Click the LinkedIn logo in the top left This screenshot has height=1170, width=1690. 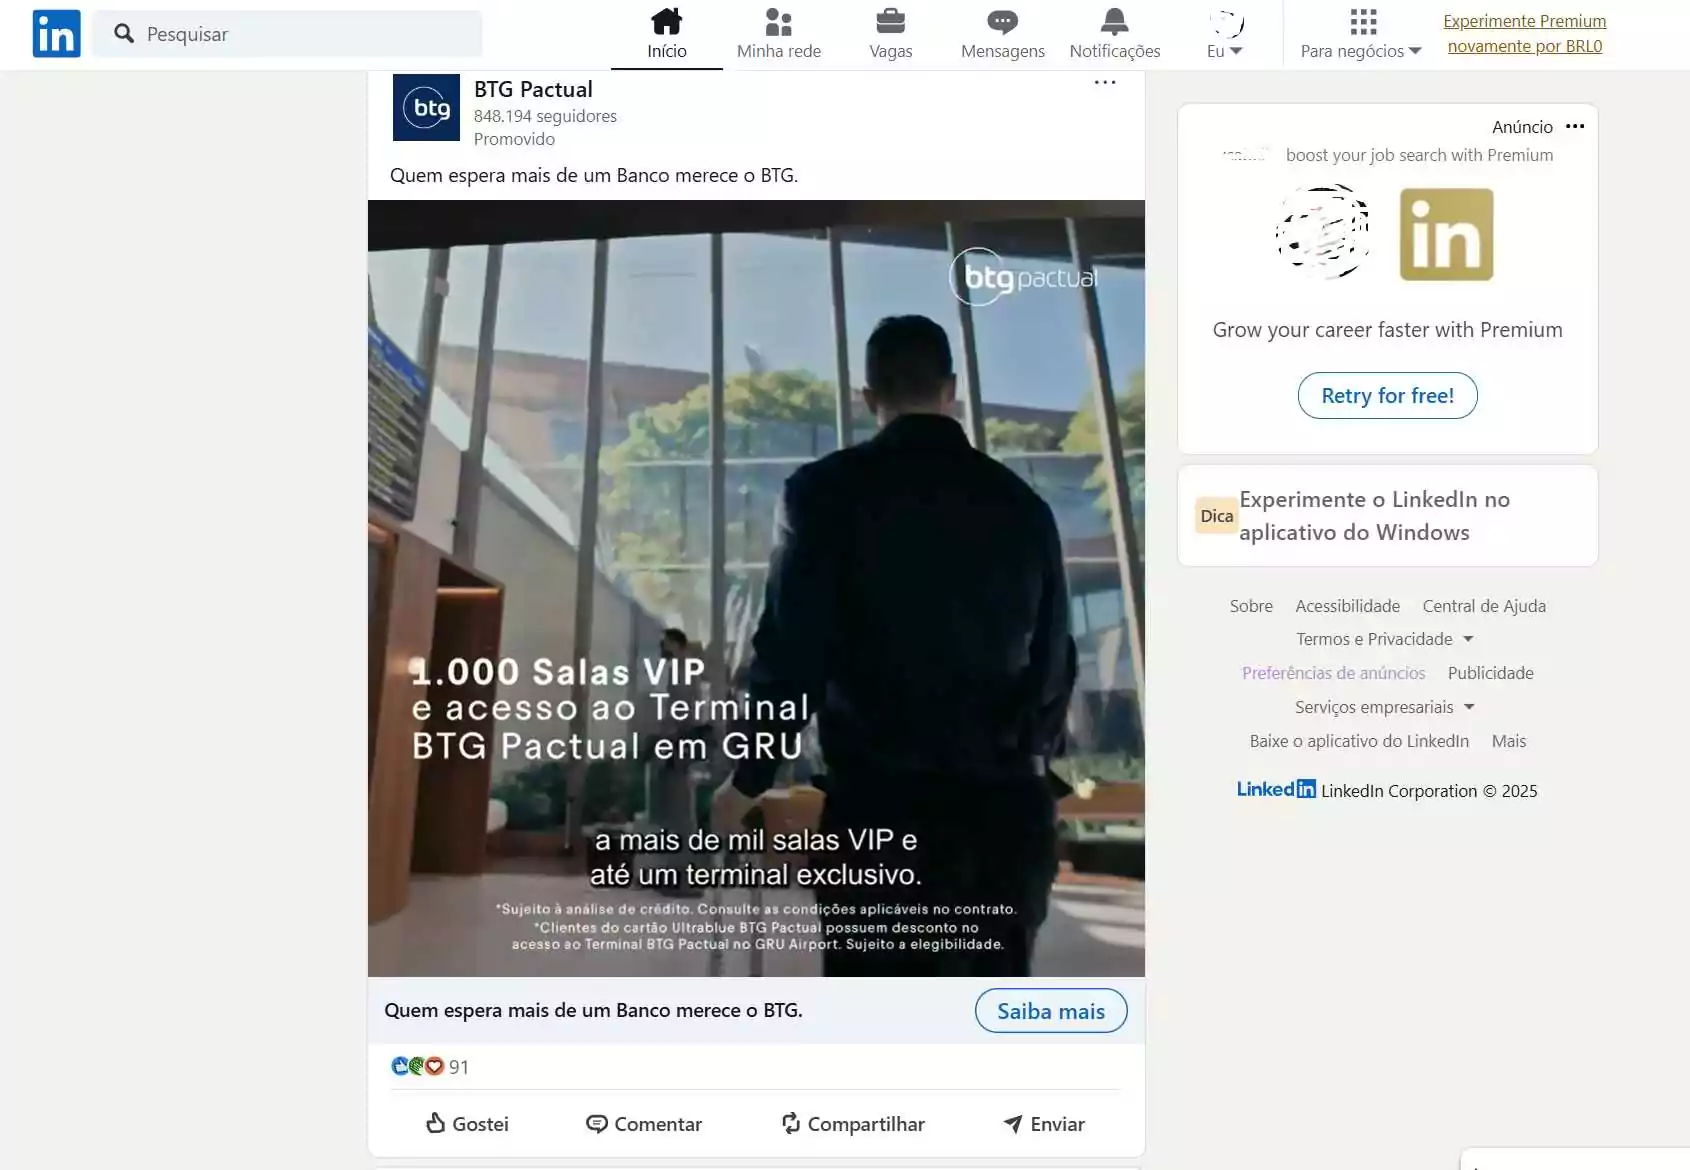pyautogui.click(x=56, y=33)
